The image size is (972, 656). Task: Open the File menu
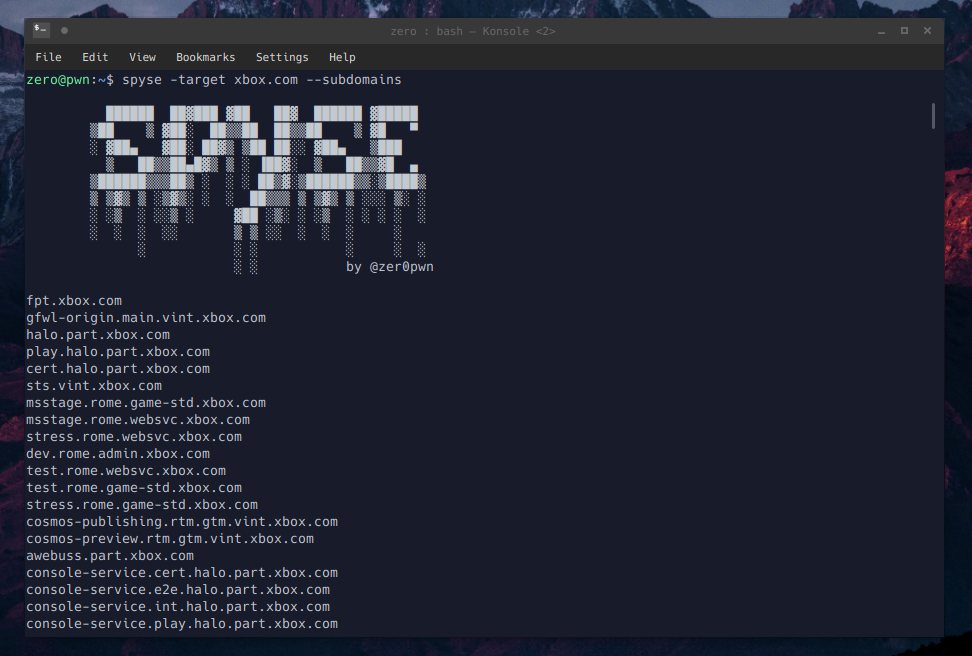coord(48,57)
